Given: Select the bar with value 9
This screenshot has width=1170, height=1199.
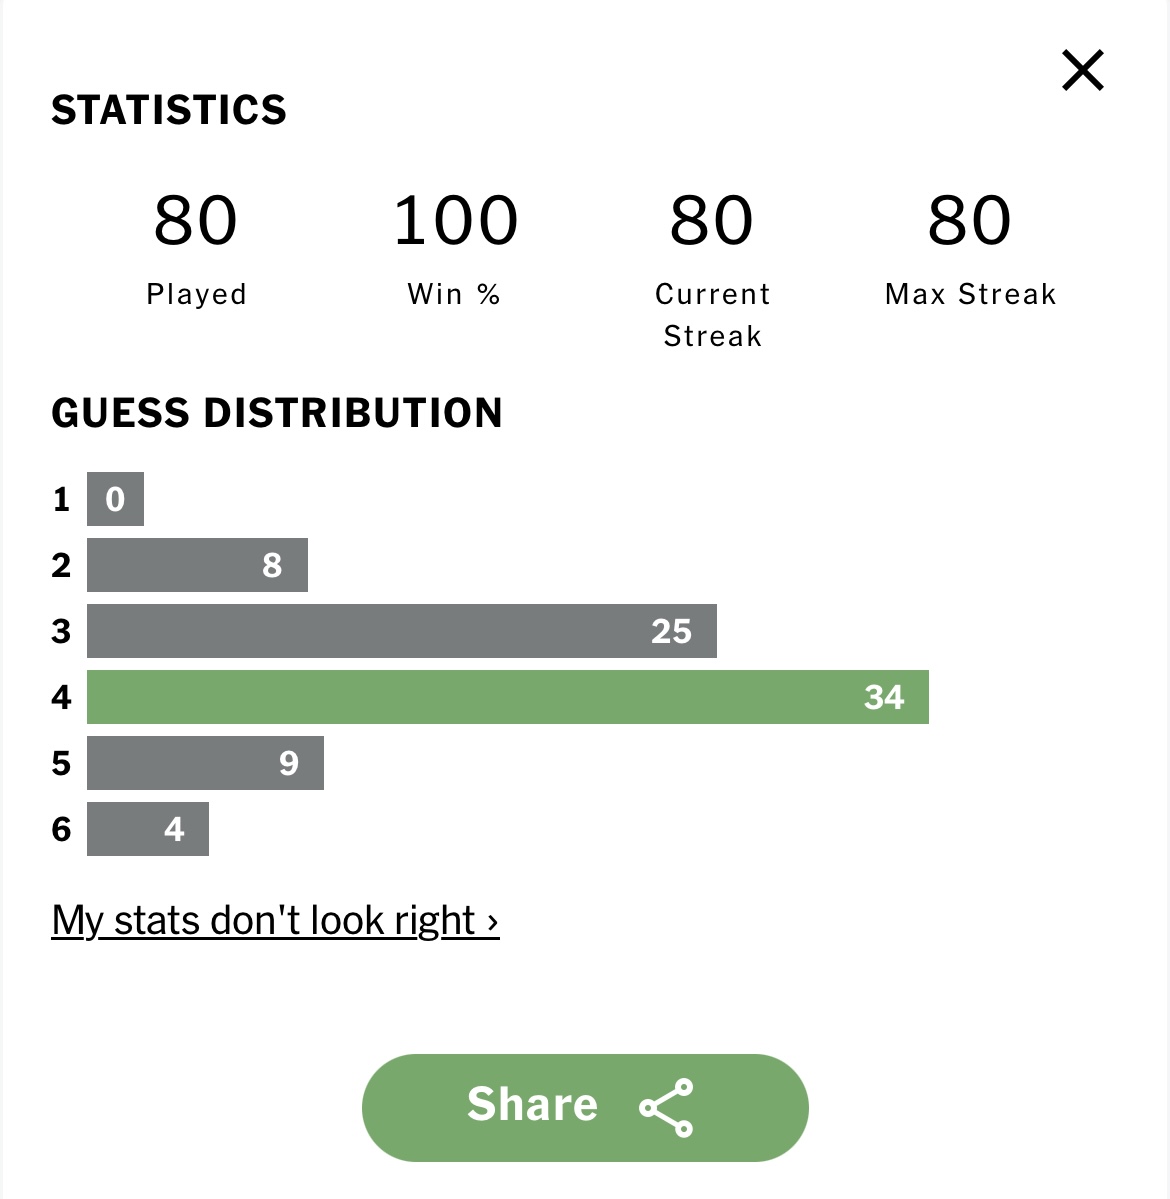Looking at the screenshot, I should pos(205,762).
